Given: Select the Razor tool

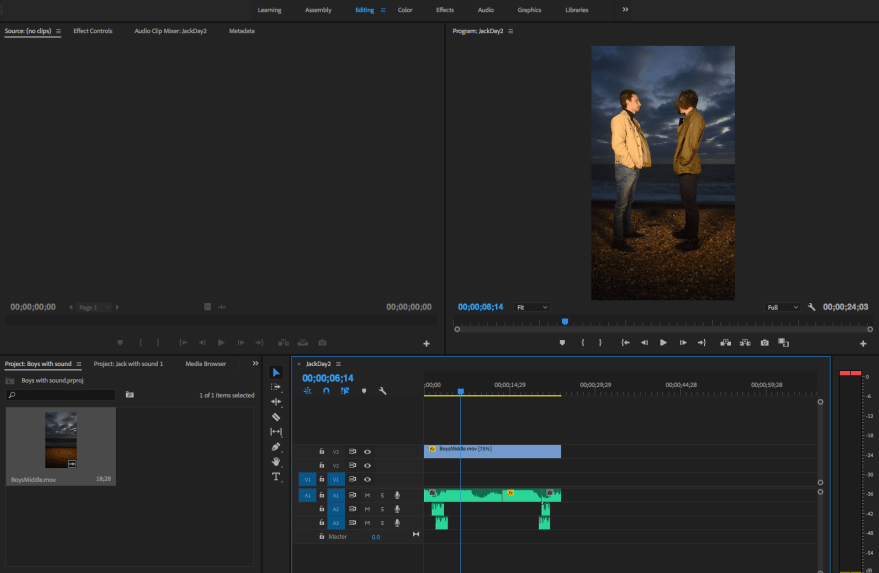Looking at the screenshot, I should pos(276,417).
